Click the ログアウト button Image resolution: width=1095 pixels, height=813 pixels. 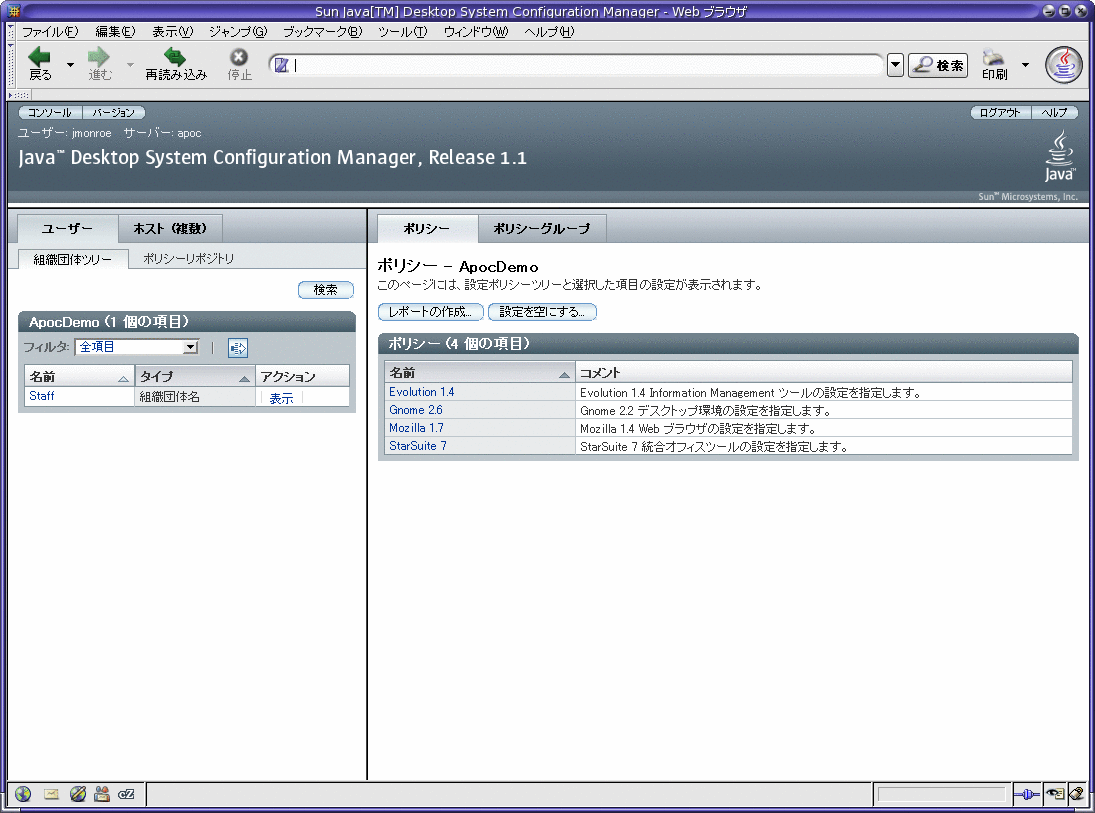1000,112
